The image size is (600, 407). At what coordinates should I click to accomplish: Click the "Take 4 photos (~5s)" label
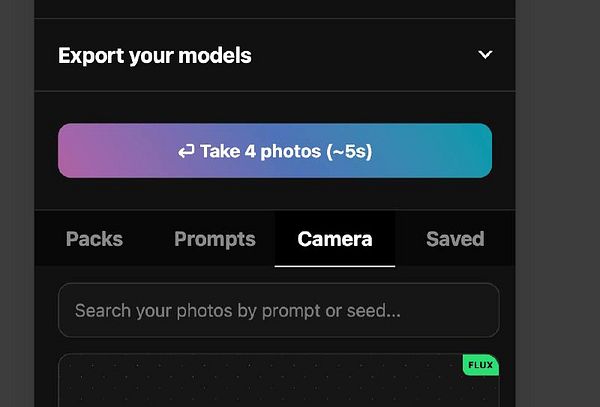click(286, 152)
